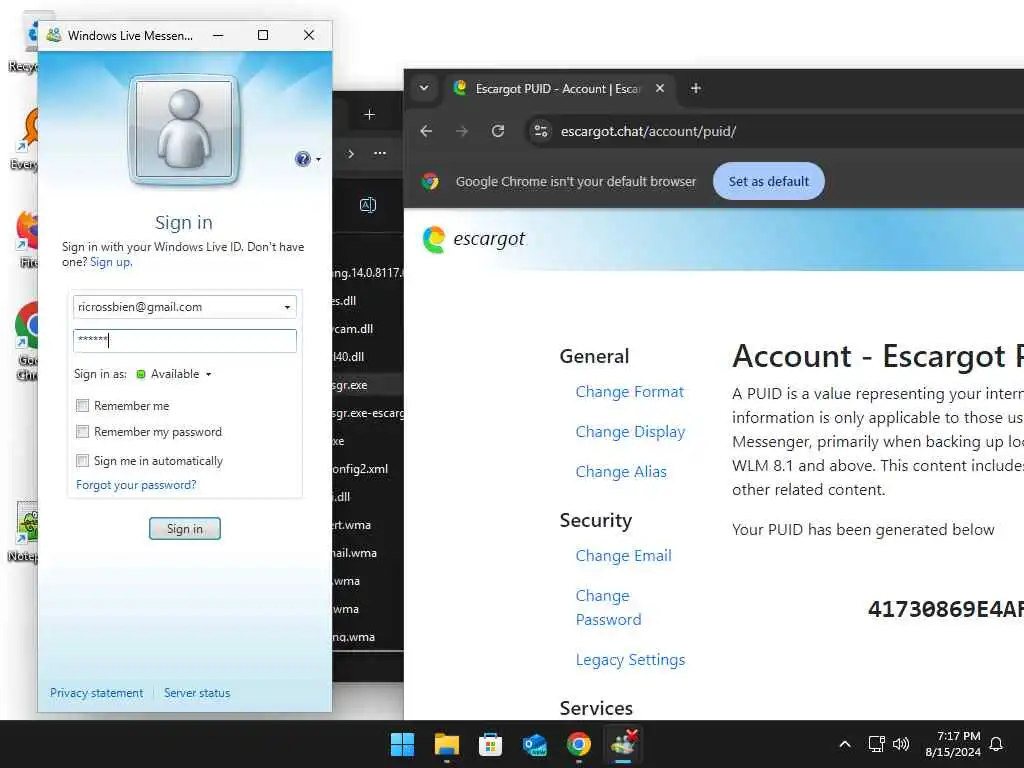This screenshot has height=768, width=1024.
Task: Click the Messenger taskbar icon
Action: (623, 744)
